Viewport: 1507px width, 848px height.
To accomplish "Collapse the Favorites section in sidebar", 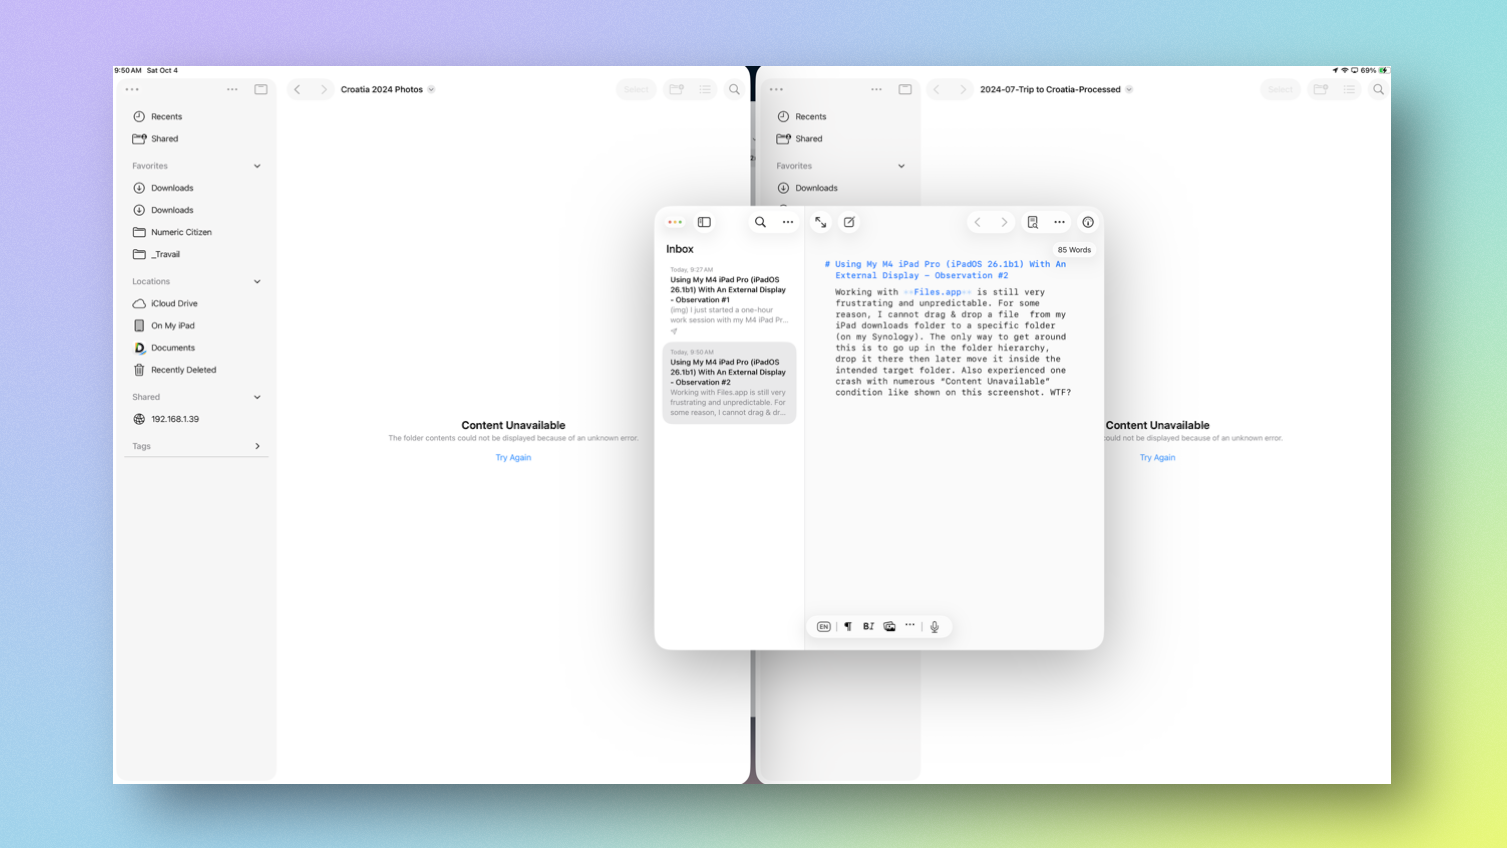I will click(x=258, y=165).
